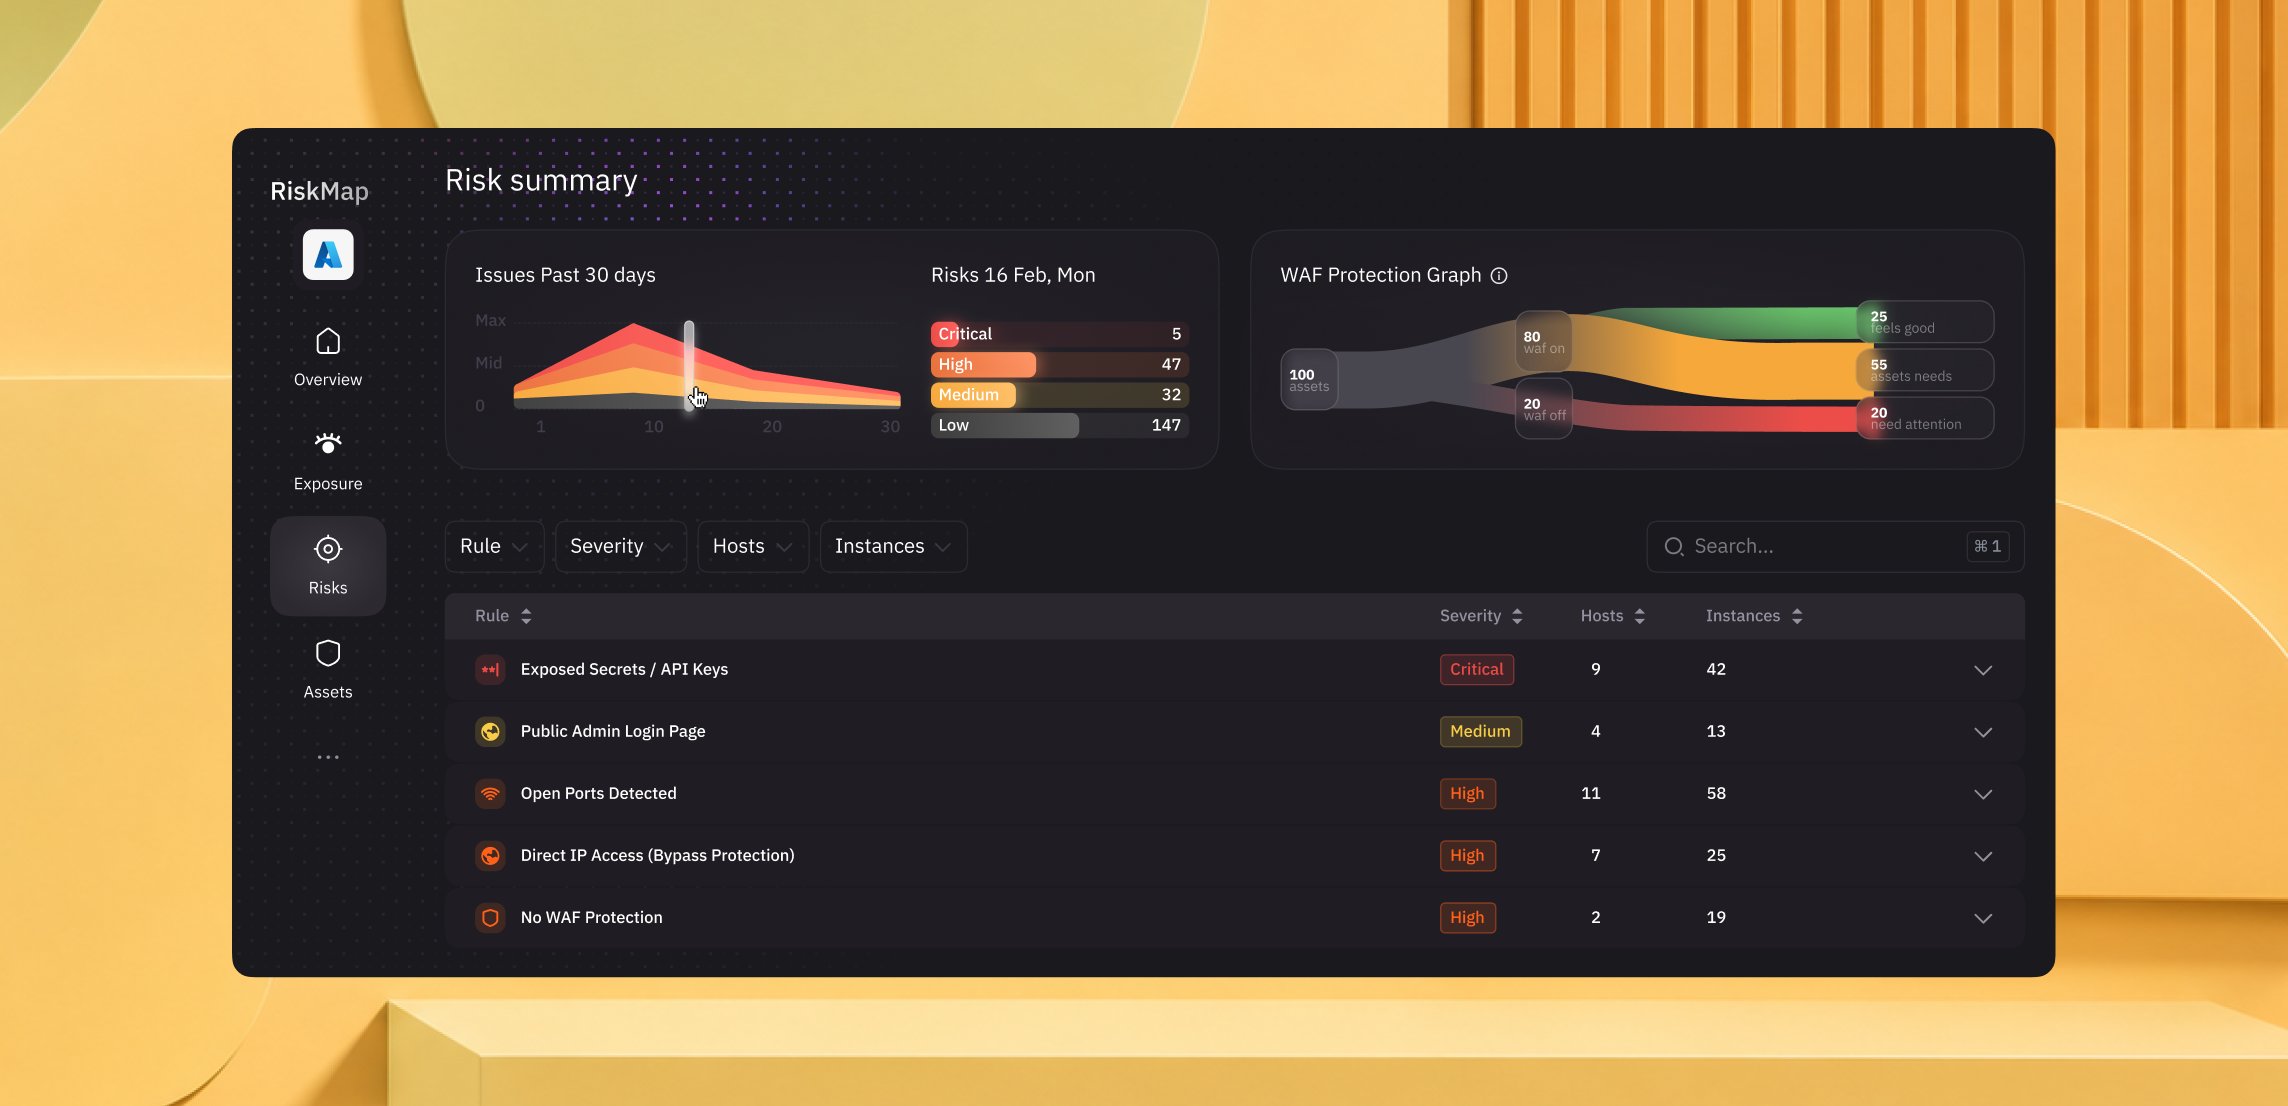Open the Instances filter dropdown
This screenshot has height=1106, width=2288.
[893, 547]
